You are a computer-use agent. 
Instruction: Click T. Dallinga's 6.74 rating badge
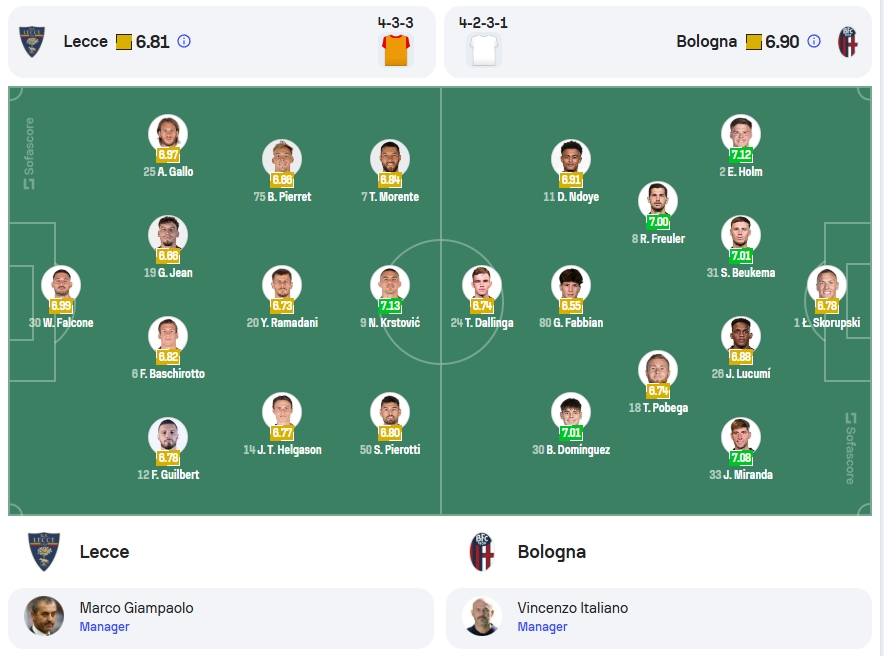(x=482, y=306)
